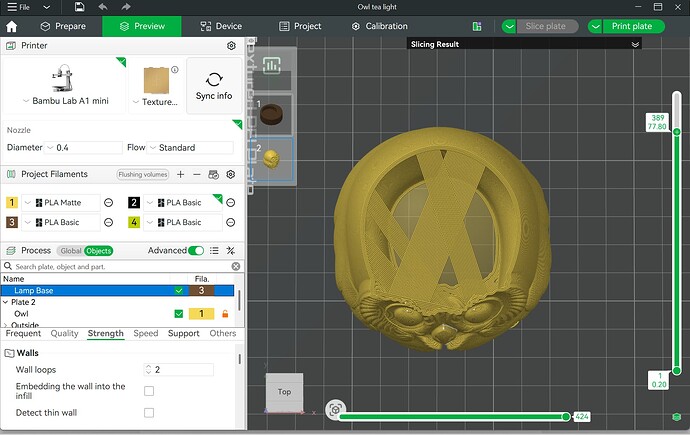This screenshot has width=690, height=435.
Task: Enable Detect thin wall checkbox
Action: click(149, 413)
